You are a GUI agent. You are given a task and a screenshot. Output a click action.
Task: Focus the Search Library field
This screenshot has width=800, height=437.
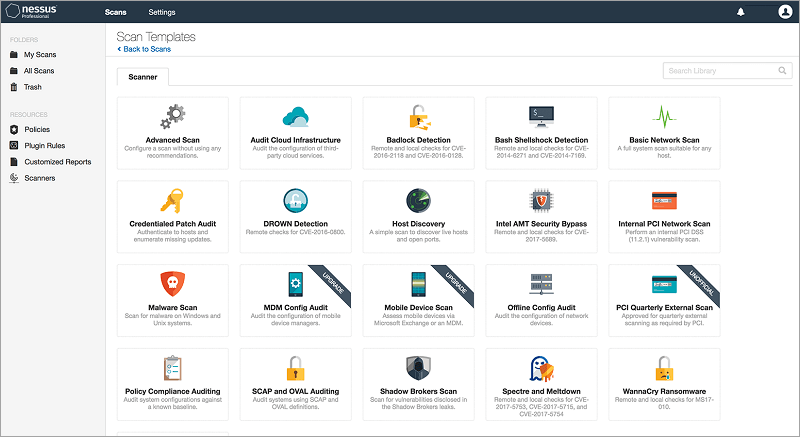[x=728, y=70]
